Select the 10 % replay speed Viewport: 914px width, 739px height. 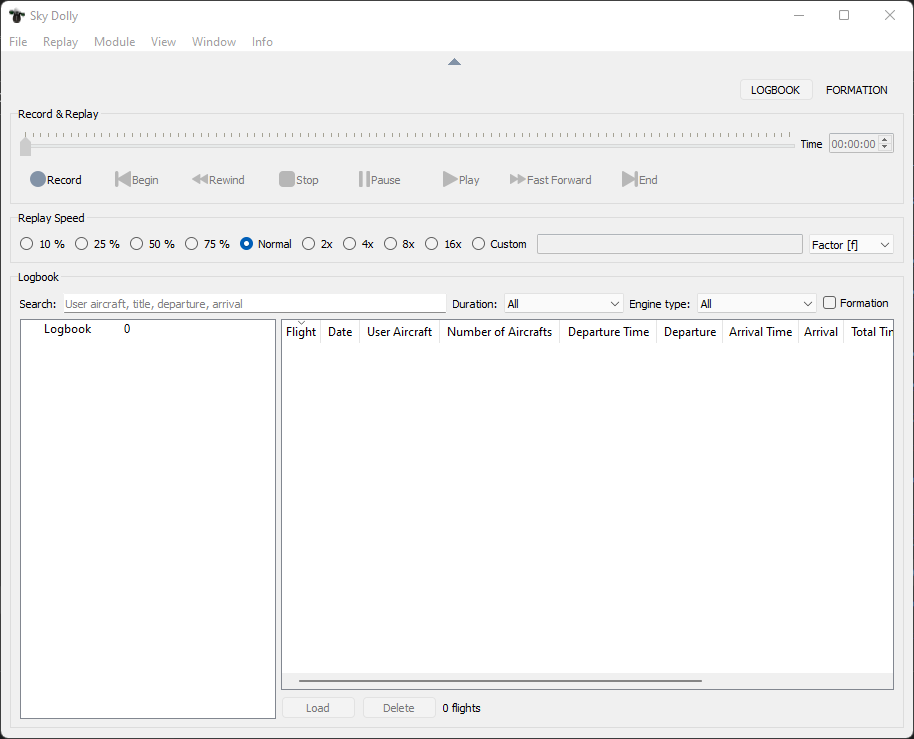click(x=42, y=244)
